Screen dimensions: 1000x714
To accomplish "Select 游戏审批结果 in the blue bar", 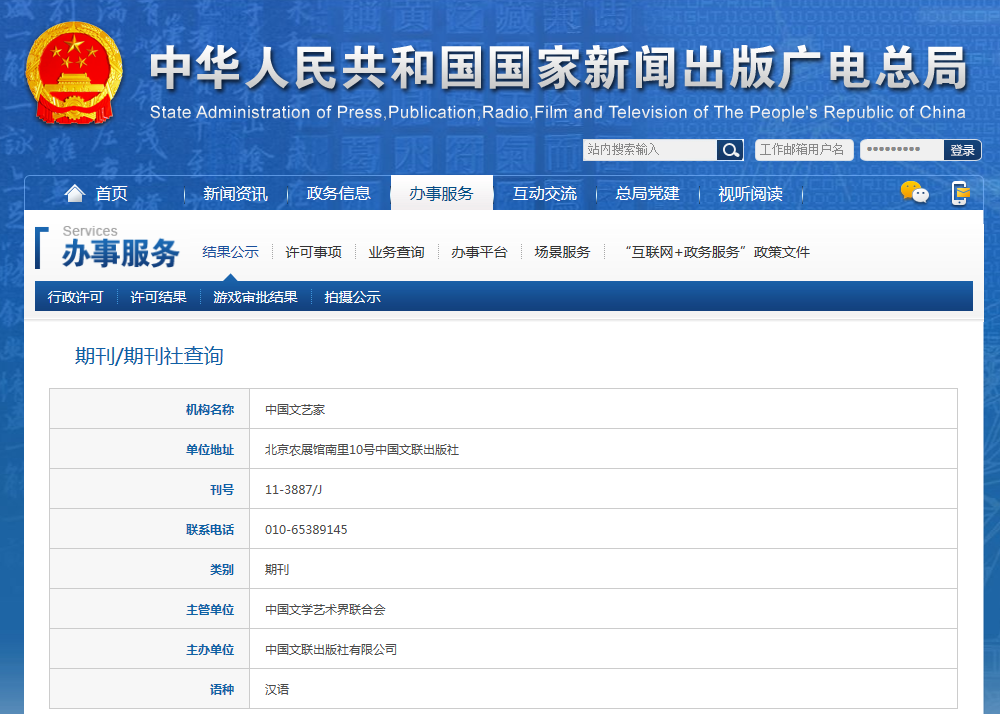I will coord(255,297).
